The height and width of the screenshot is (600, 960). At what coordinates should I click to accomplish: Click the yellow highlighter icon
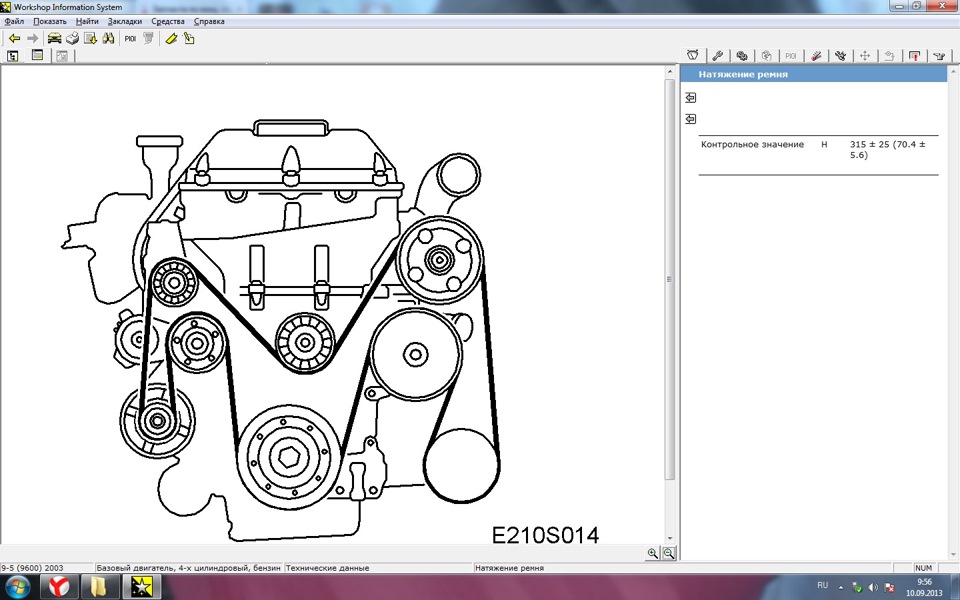point(171,38)
